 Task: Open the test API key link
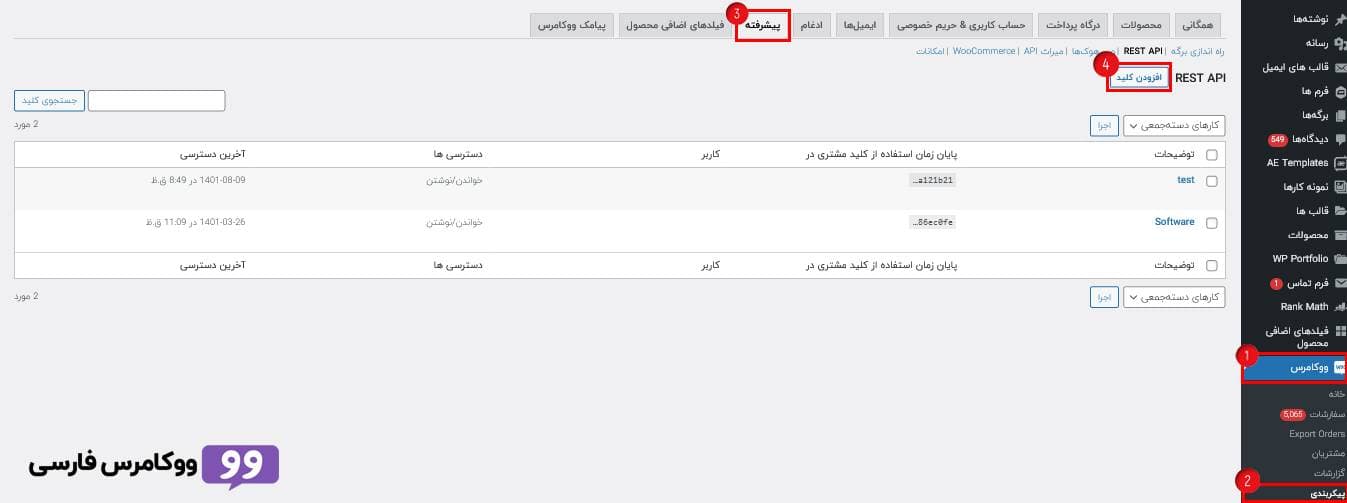tap(1186, 180)
